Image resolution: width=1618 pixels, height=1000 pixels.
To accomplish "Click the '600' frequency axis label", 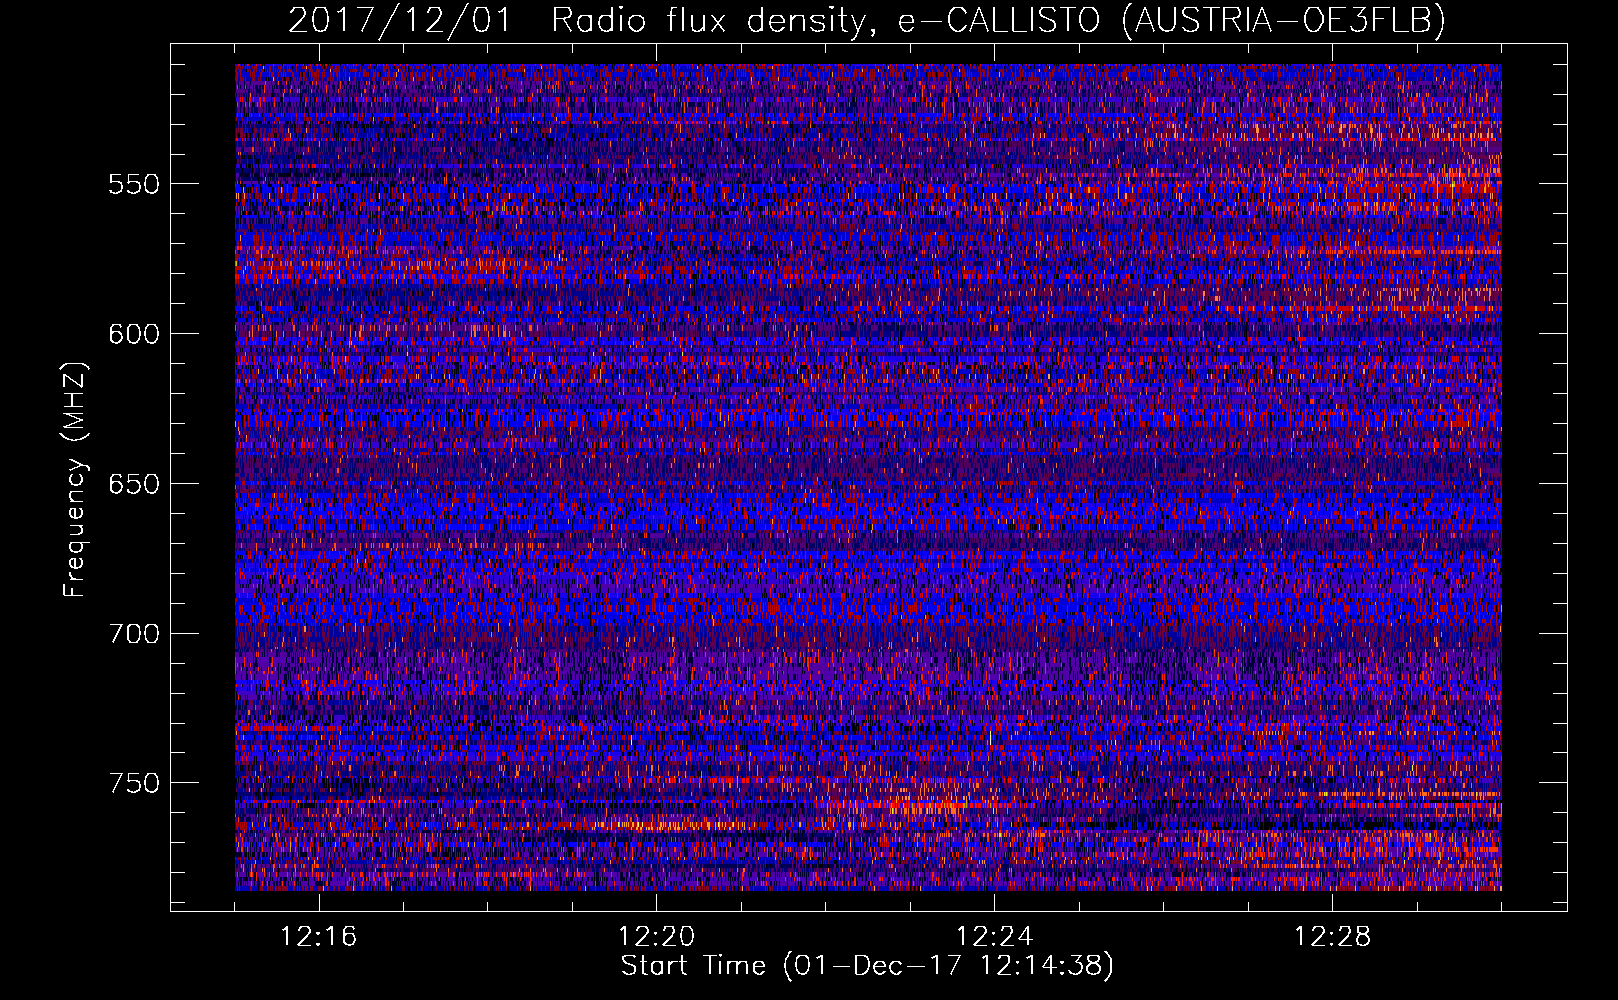I will (134, 334).
